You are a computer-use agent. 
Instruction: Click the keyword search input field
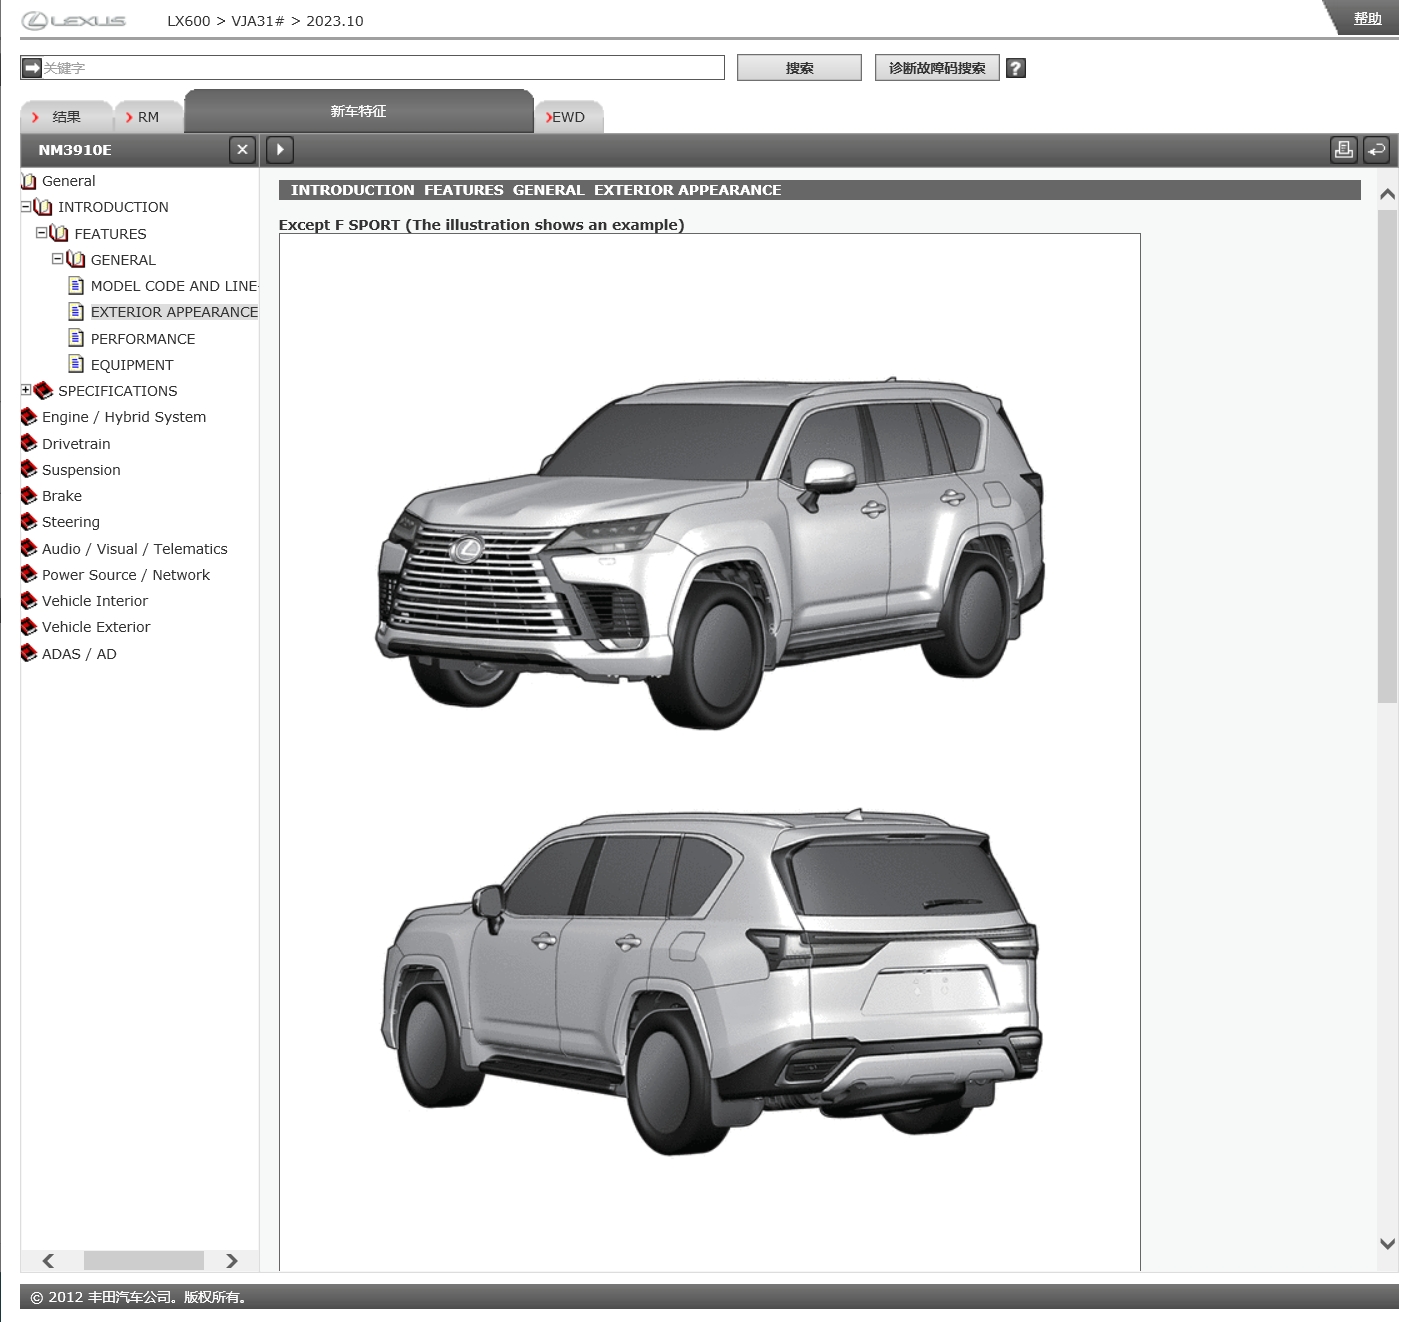coord(382,68)
